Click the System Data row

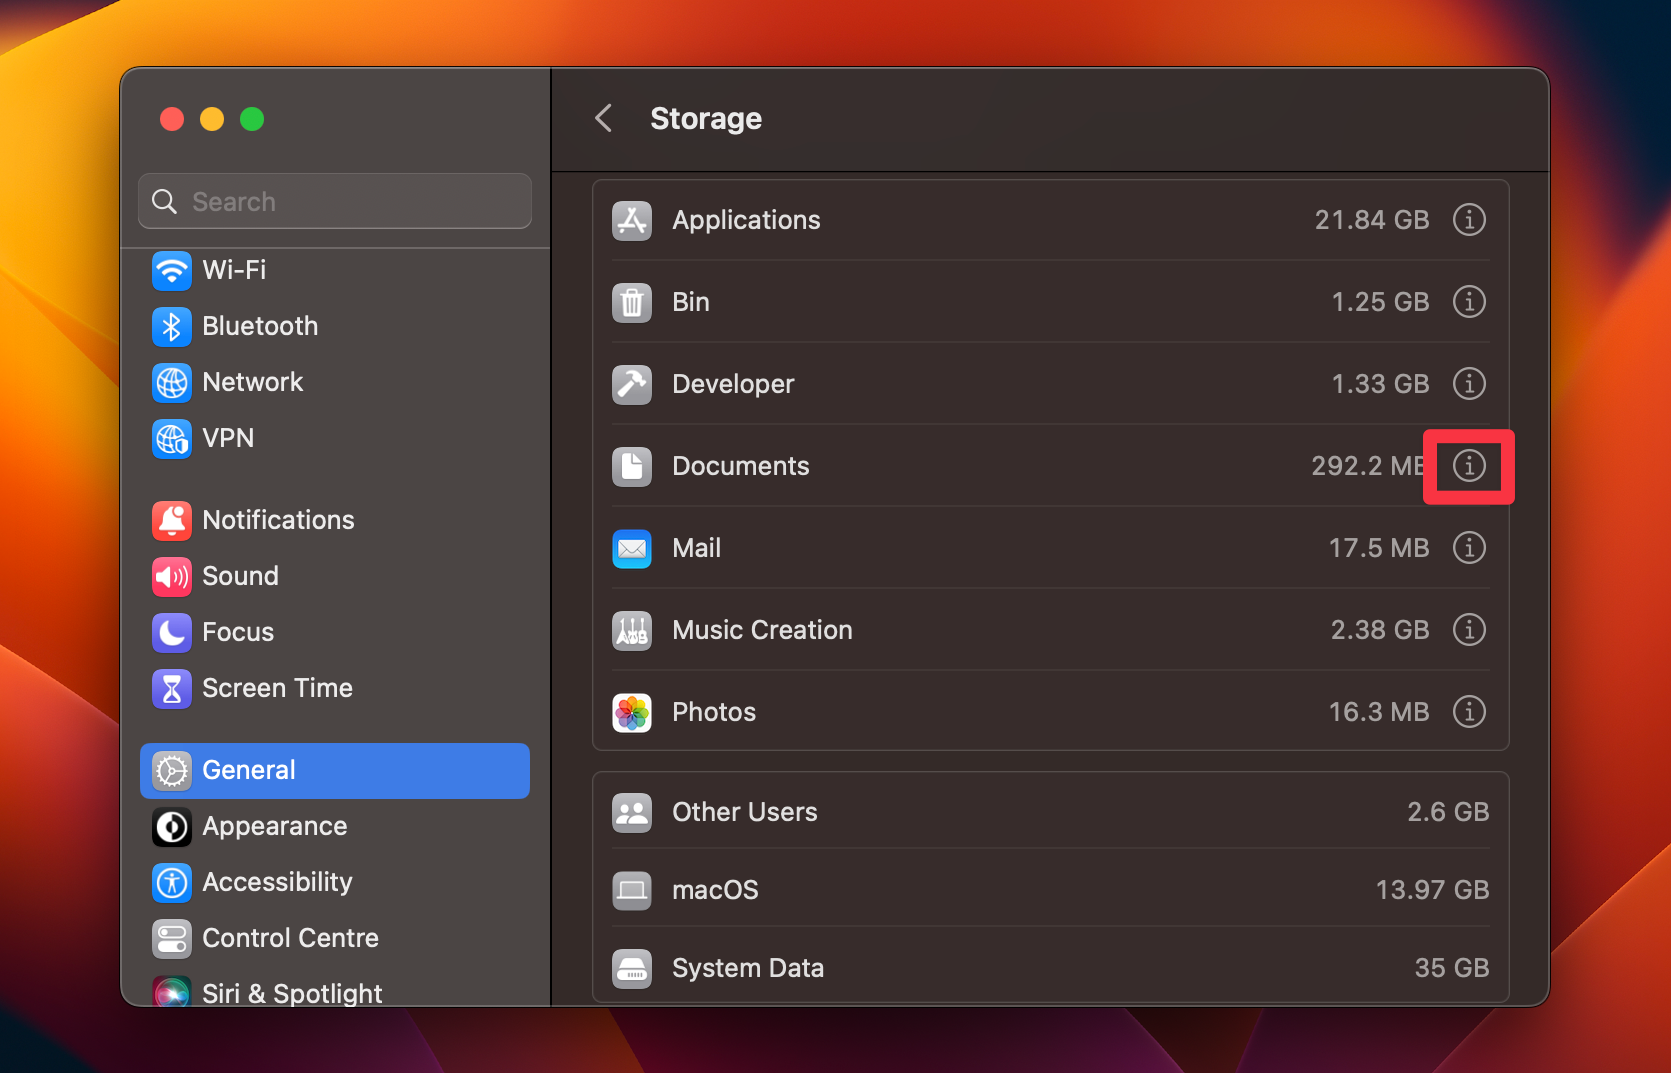tap(1049, 967)
